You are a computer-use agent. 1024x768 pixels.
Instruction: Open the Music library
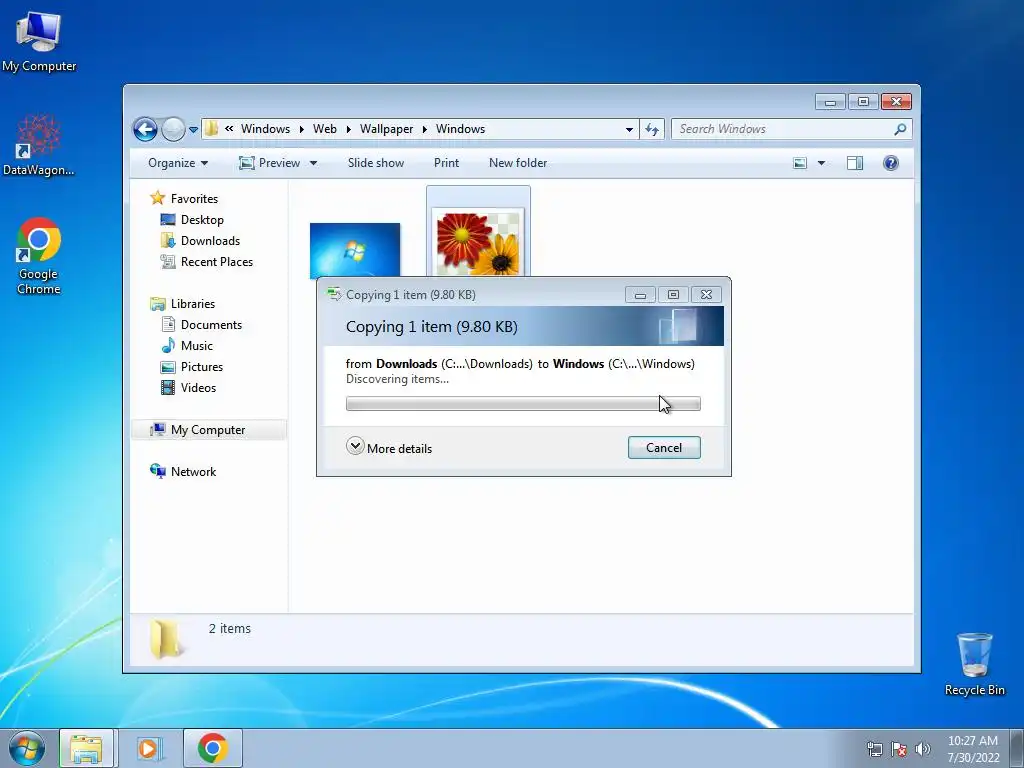[x=197, y=345]
